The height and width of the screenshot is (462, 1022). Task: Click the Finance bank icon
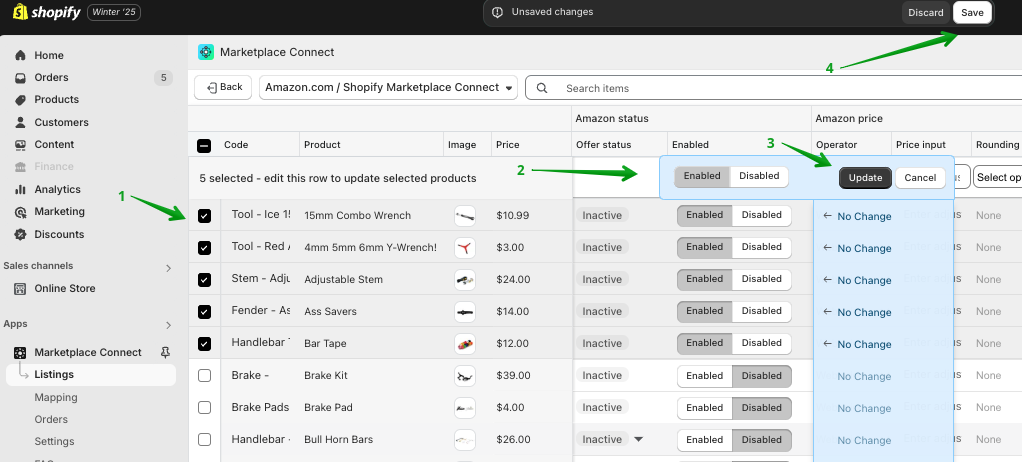click(20, 167)
